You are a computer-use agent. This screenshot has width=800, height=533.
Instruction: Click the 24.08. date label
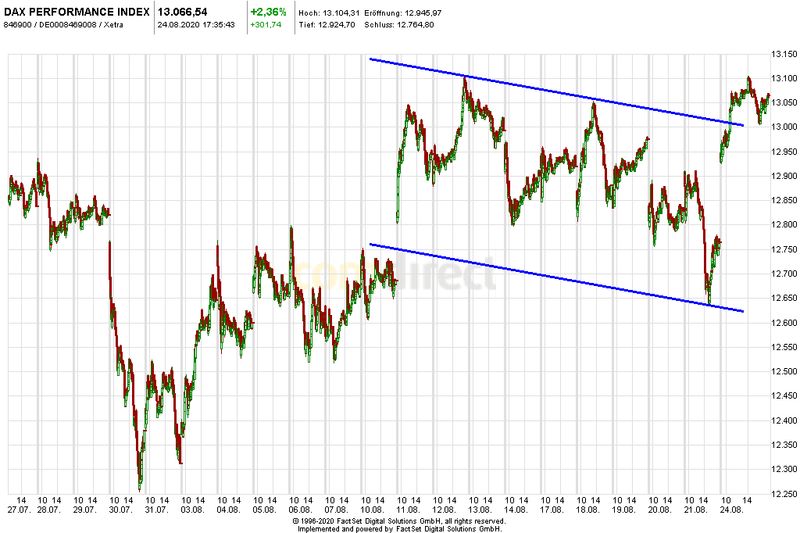pos(731,510)
